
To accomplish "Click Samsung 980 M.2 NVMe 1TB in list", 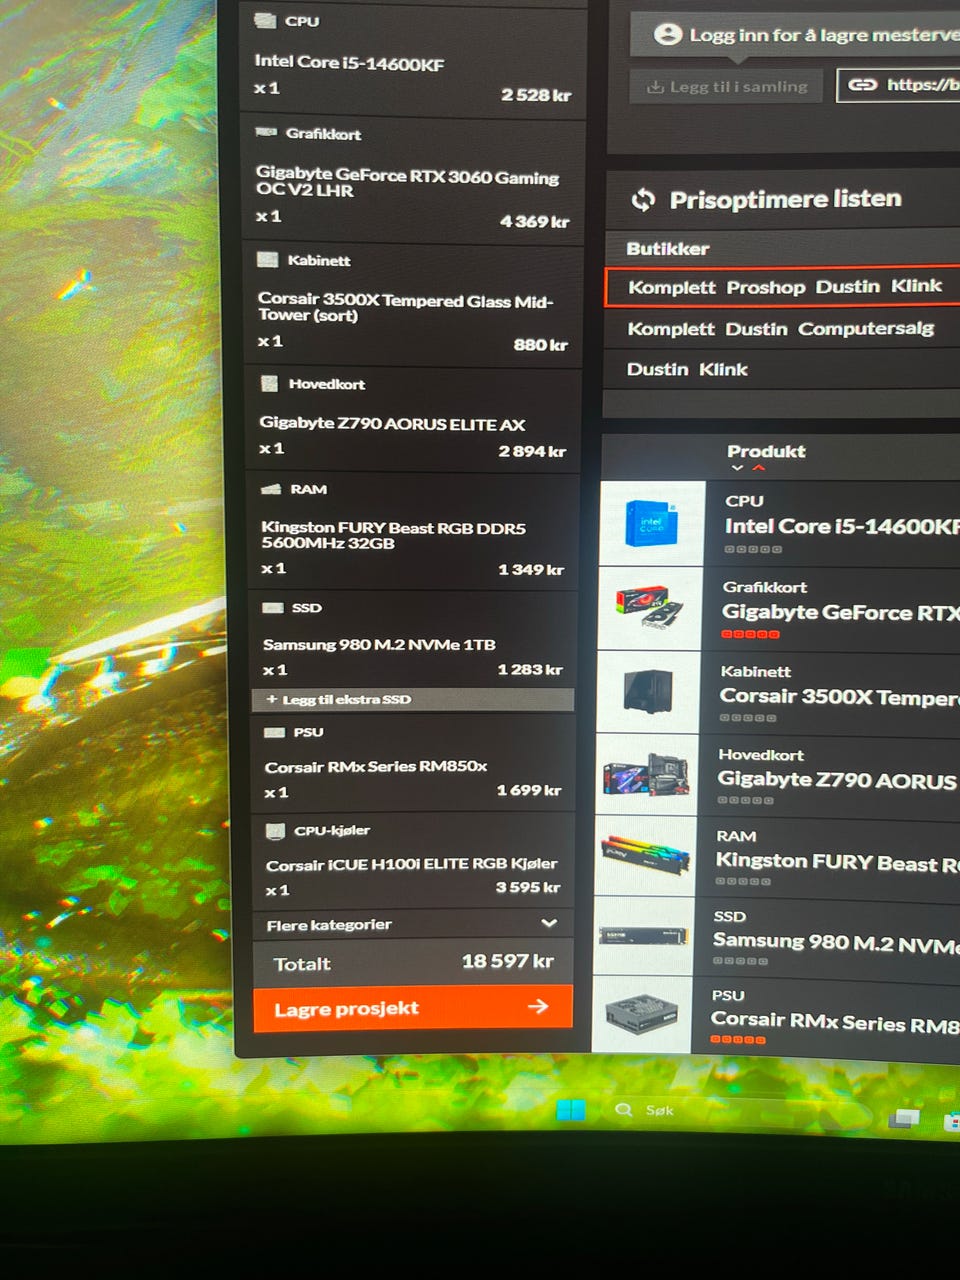I will 379,645.
